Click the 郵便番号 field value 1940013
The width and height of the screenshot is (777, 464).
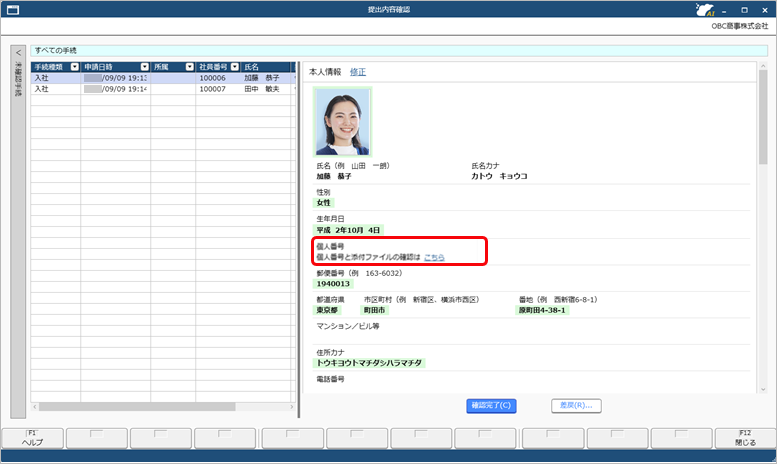click(333, 283)
